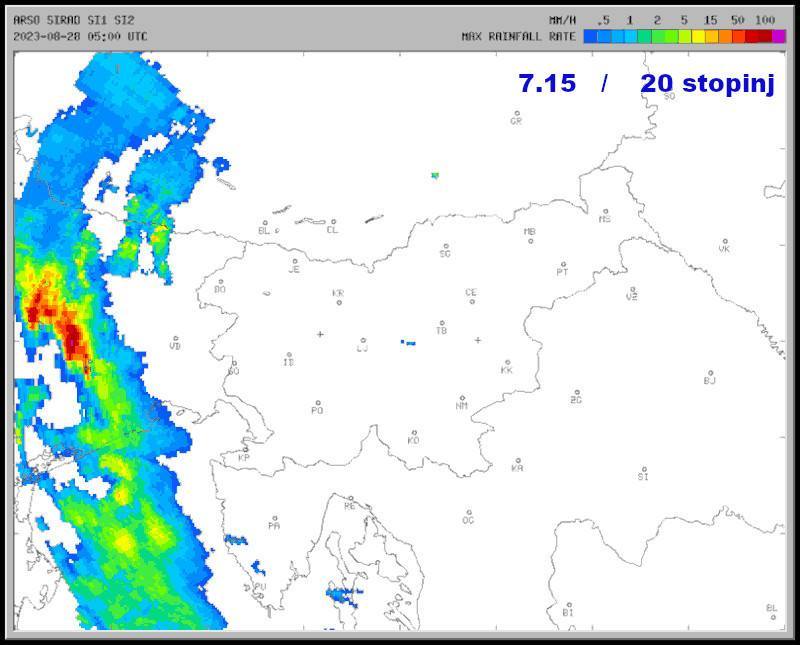This screenshot has height=645, width=800.
Task: Pick the KP city marker on the coast
Action: point(245,449)
